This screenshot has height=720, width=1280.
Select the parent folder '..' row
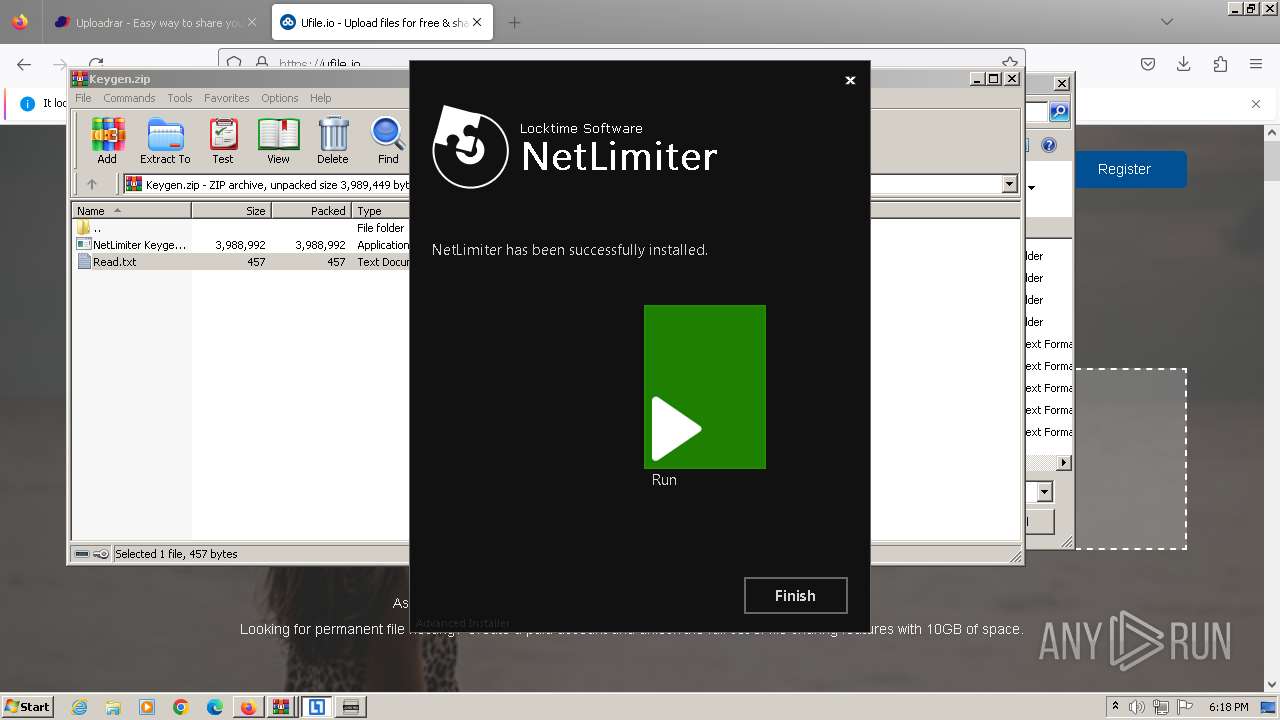coord(242,228)
